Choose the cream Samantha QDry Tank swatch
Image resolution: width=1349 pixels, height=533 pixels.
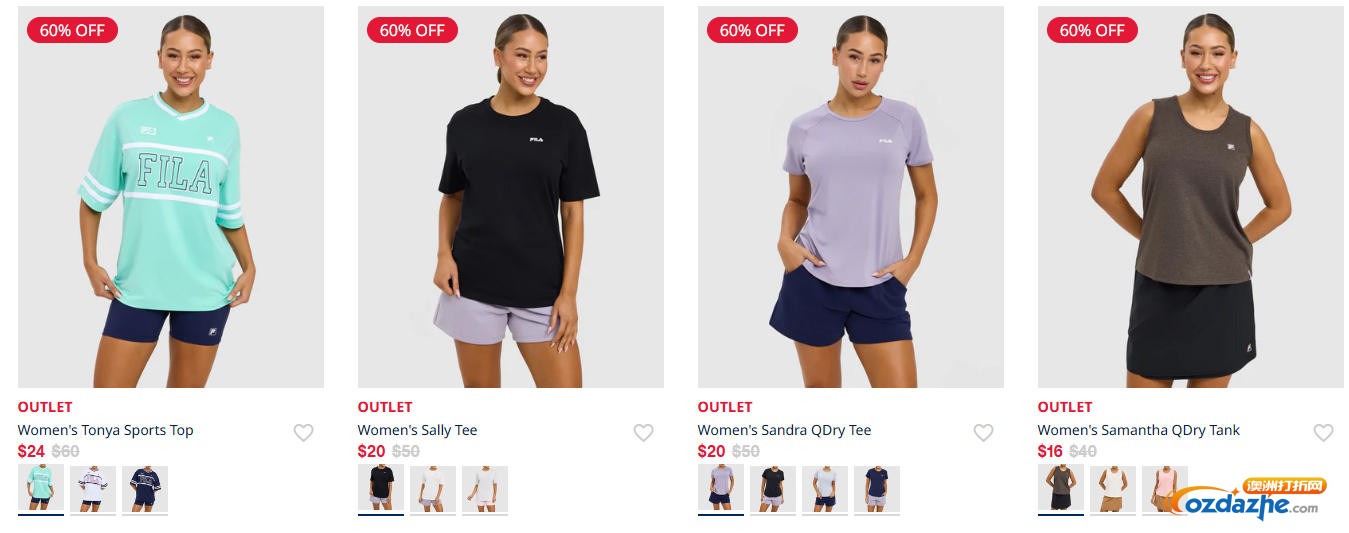[x=1113, y=488]
